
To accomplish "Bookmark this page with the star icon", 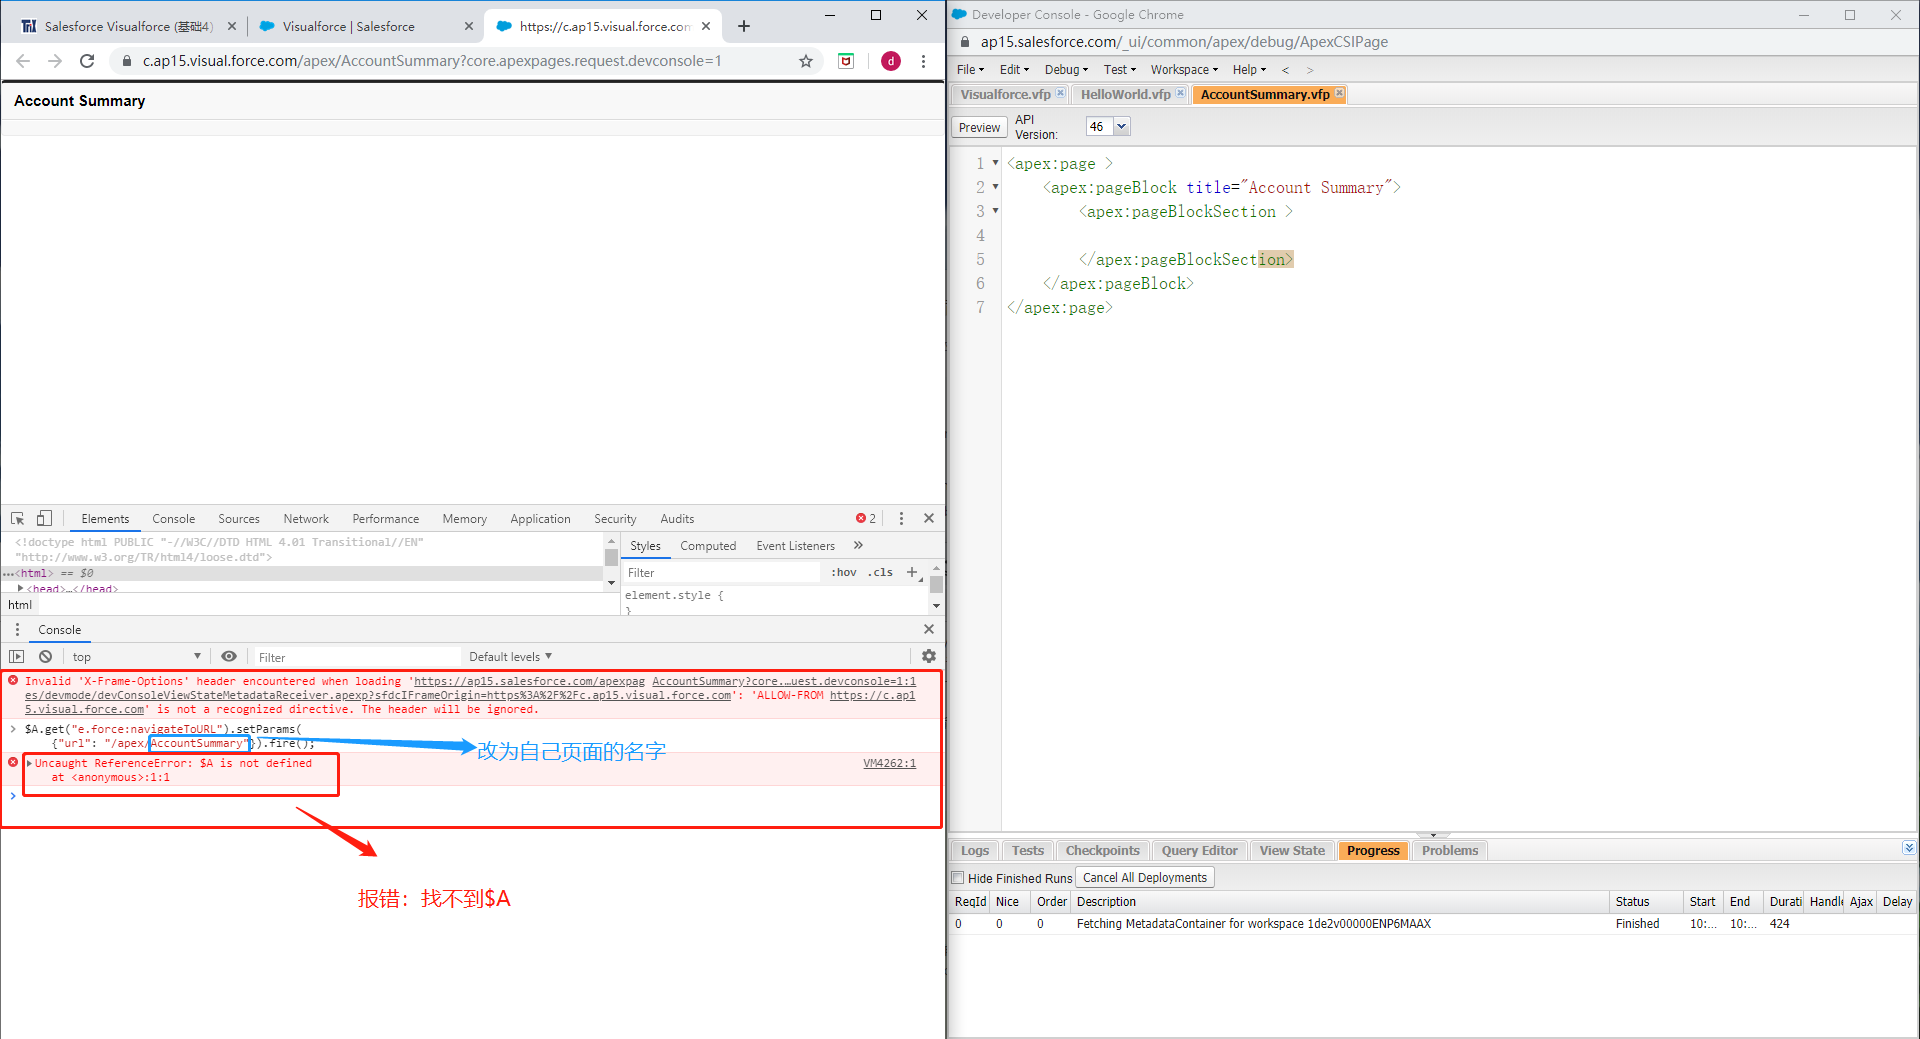I will (806, 61).
